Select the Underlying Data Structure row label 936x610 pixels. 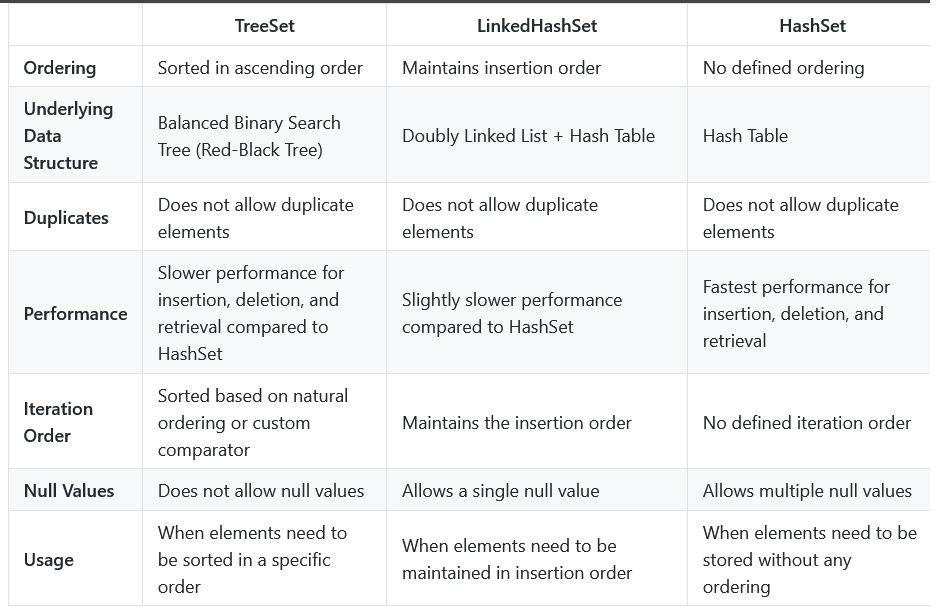click(68, 135)
